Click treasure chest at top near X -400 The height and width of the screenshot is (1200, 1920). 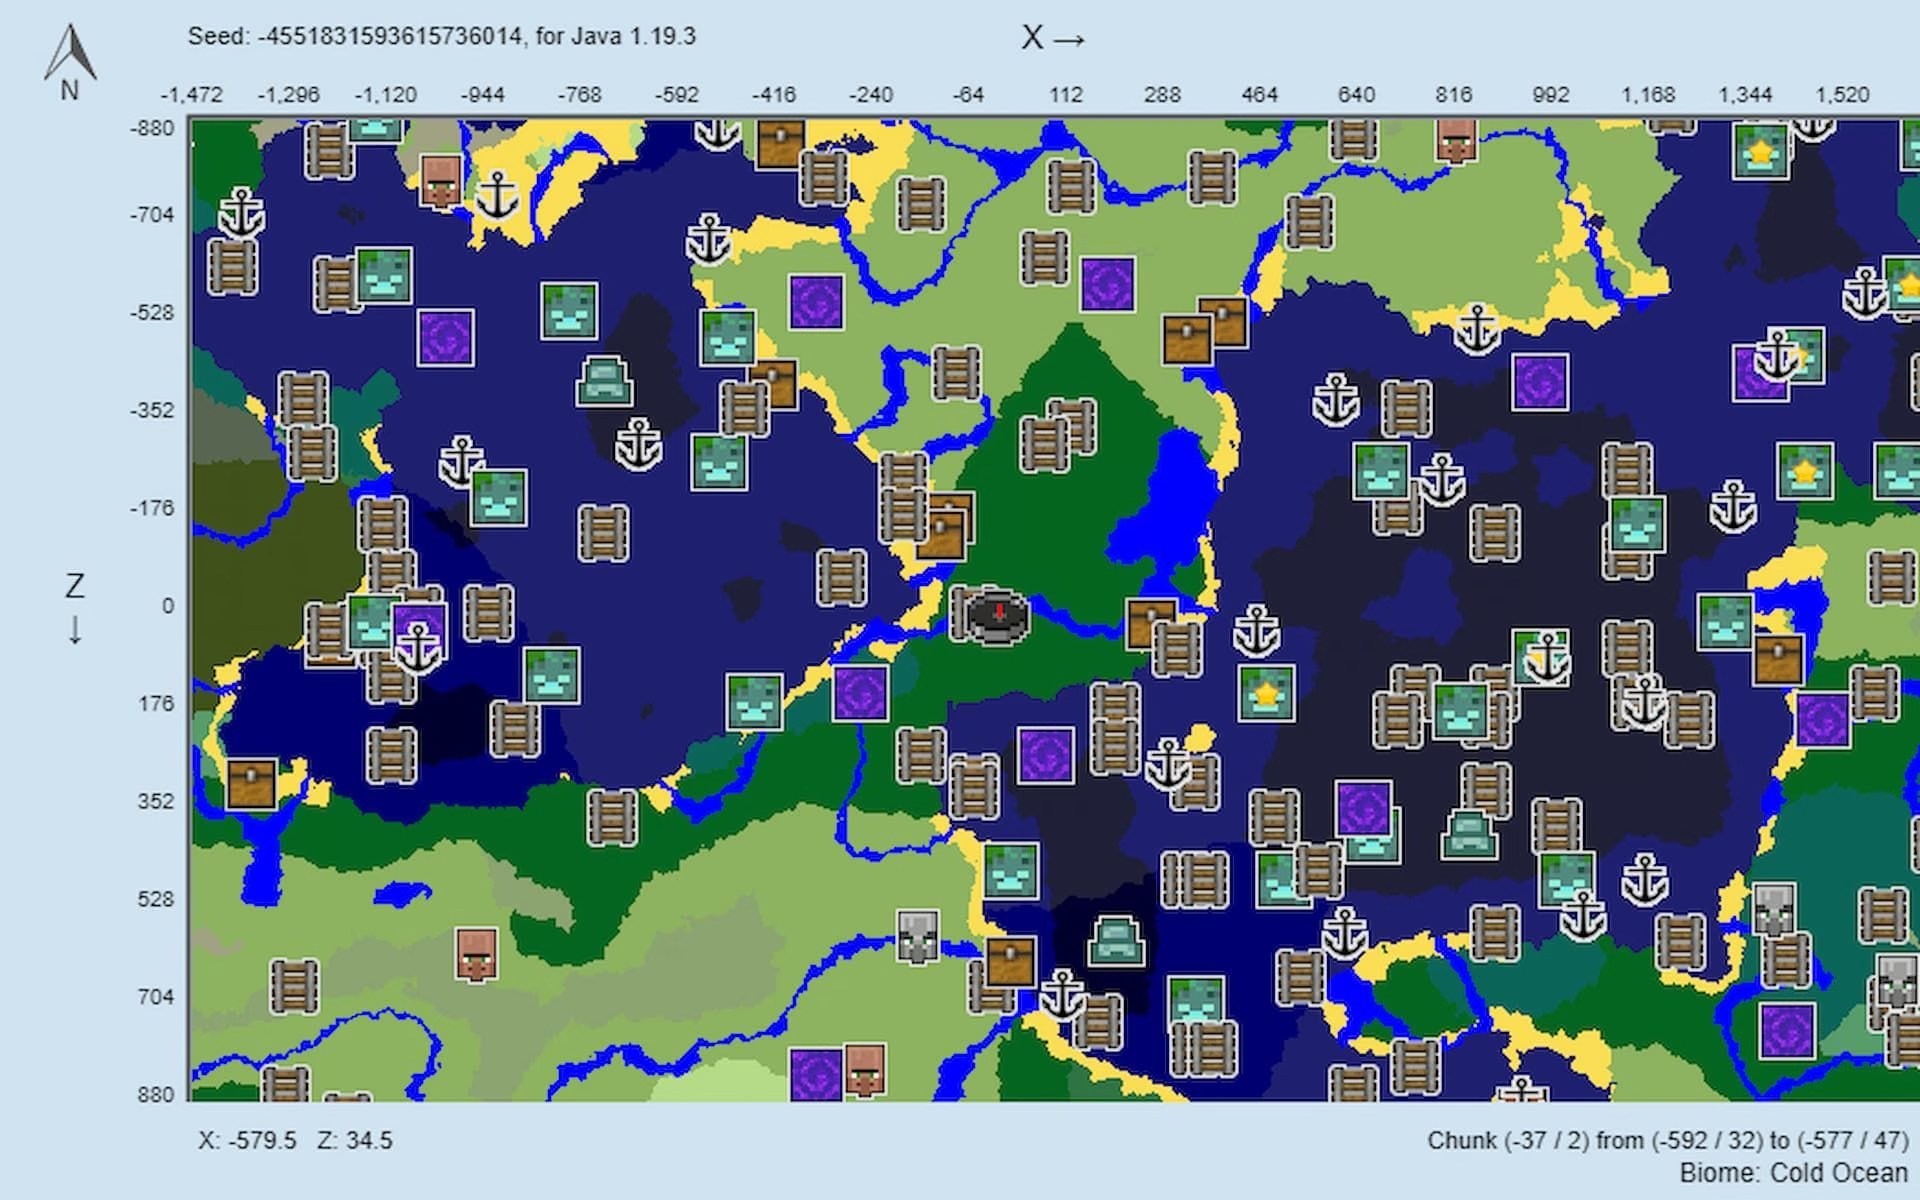pyautogui.click(x=781, y=143)
